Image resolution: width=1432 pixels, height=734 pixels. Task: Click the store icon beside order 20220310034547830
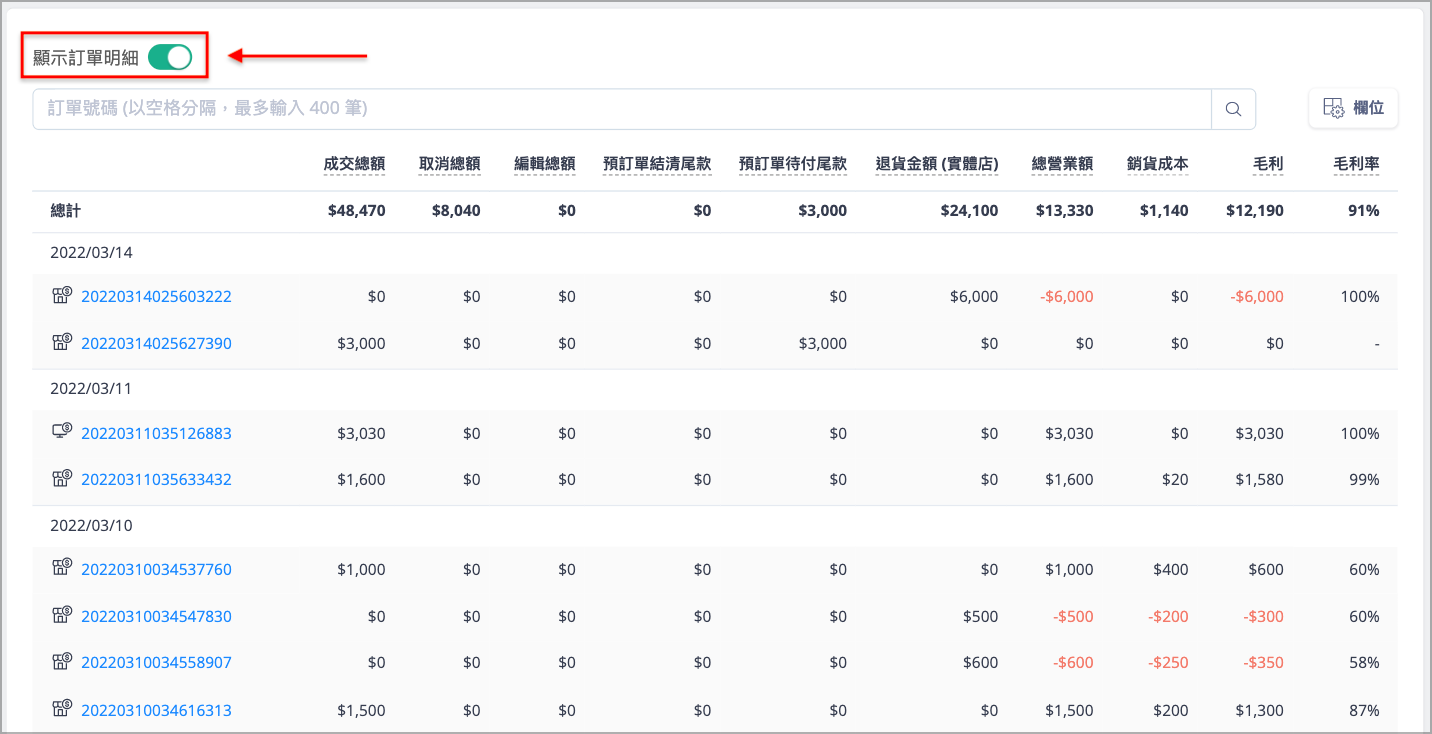click(62, 616)
